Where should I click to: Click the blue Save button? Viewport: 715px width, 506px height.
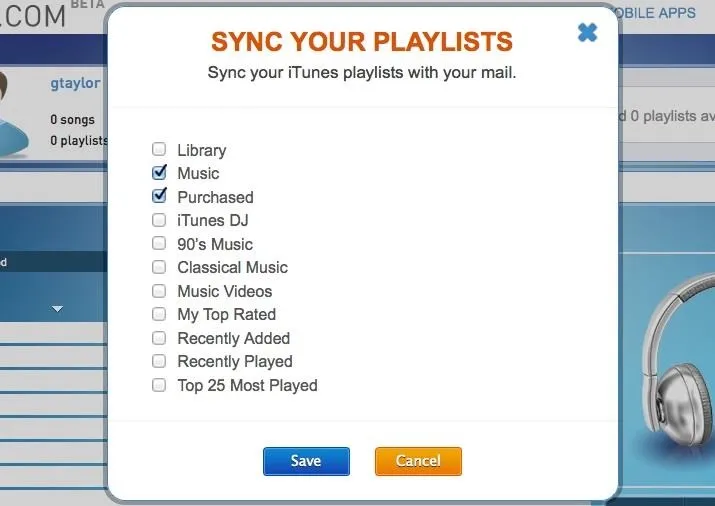click(x=306, y=461)
